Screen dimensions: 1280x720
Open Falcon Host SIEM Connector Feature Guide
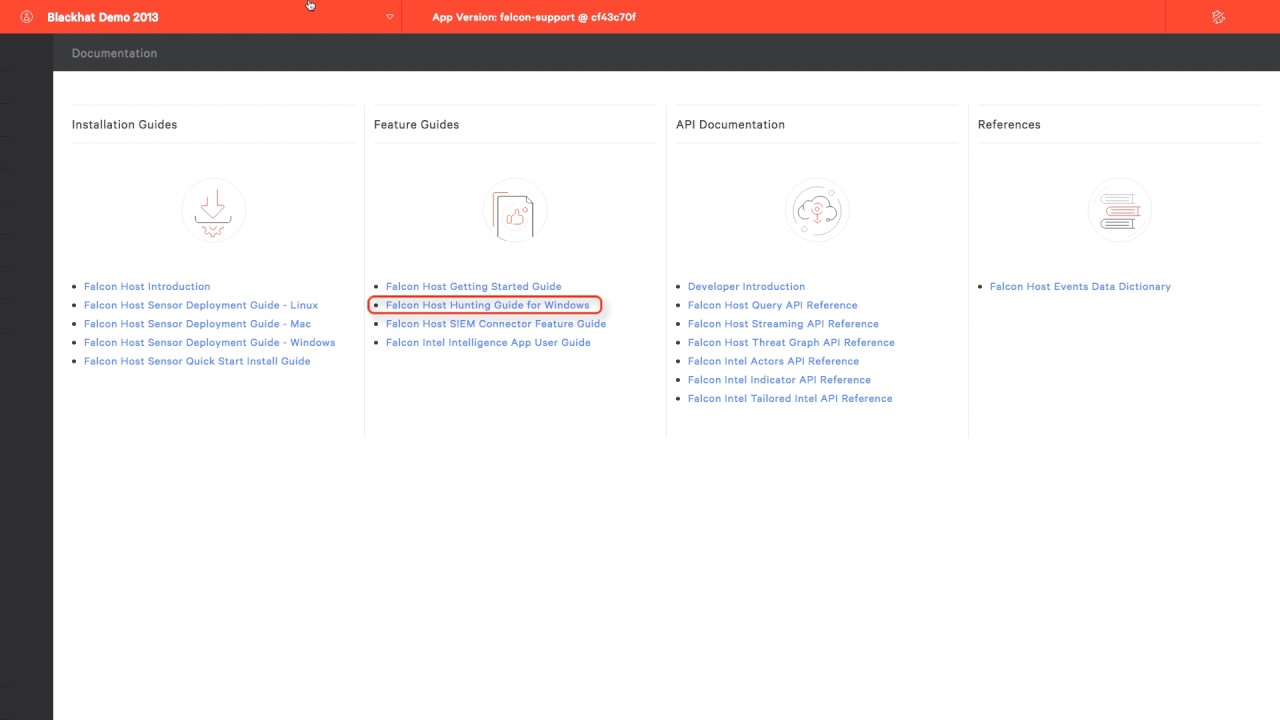click(x=496, y=324)
